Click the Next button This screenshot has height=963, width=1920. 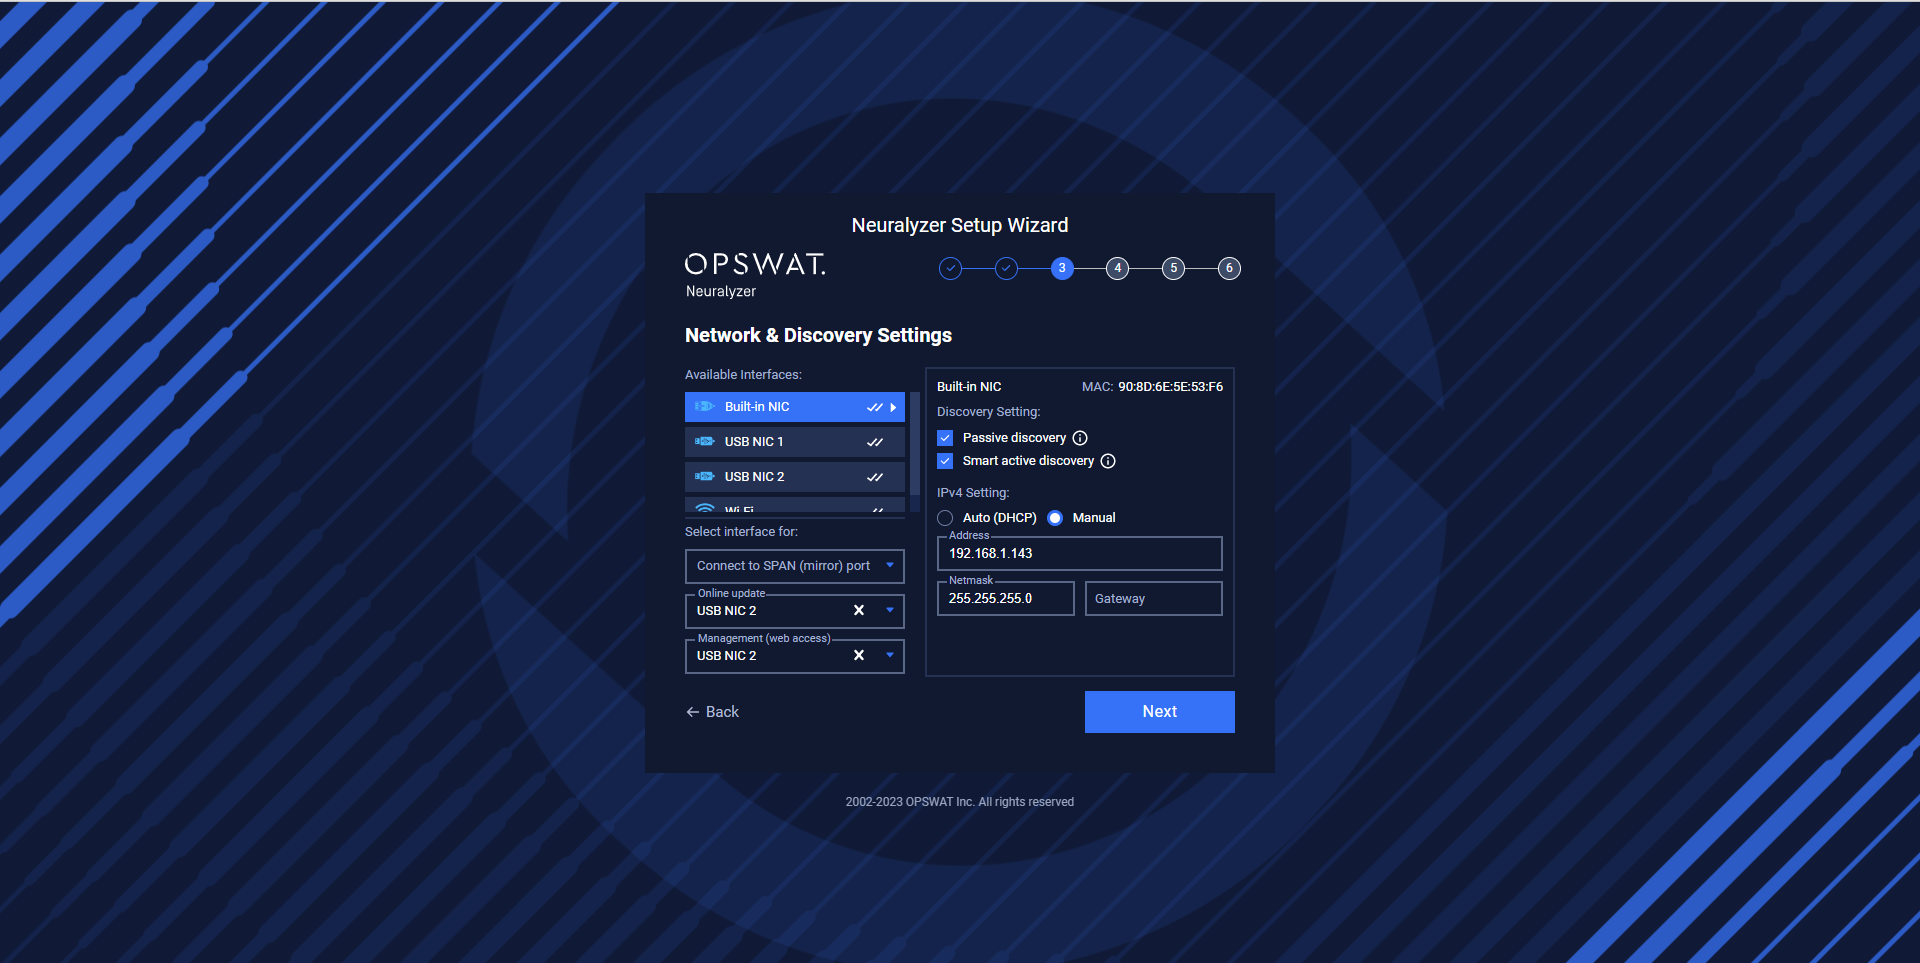point(1159,712)
